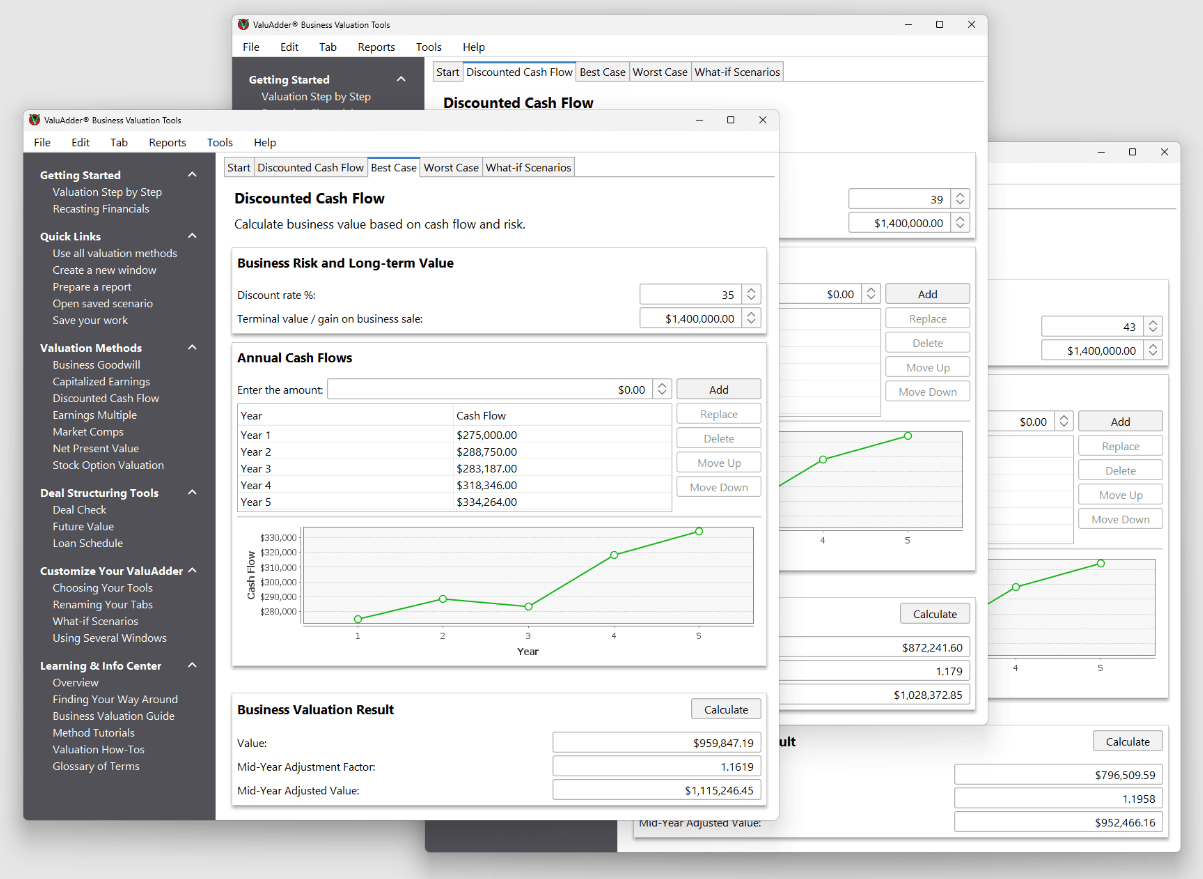Click the stepper on the cash flow amount field
The width and height of the screenshot is (1203, 879).
(x=662, y=390)
